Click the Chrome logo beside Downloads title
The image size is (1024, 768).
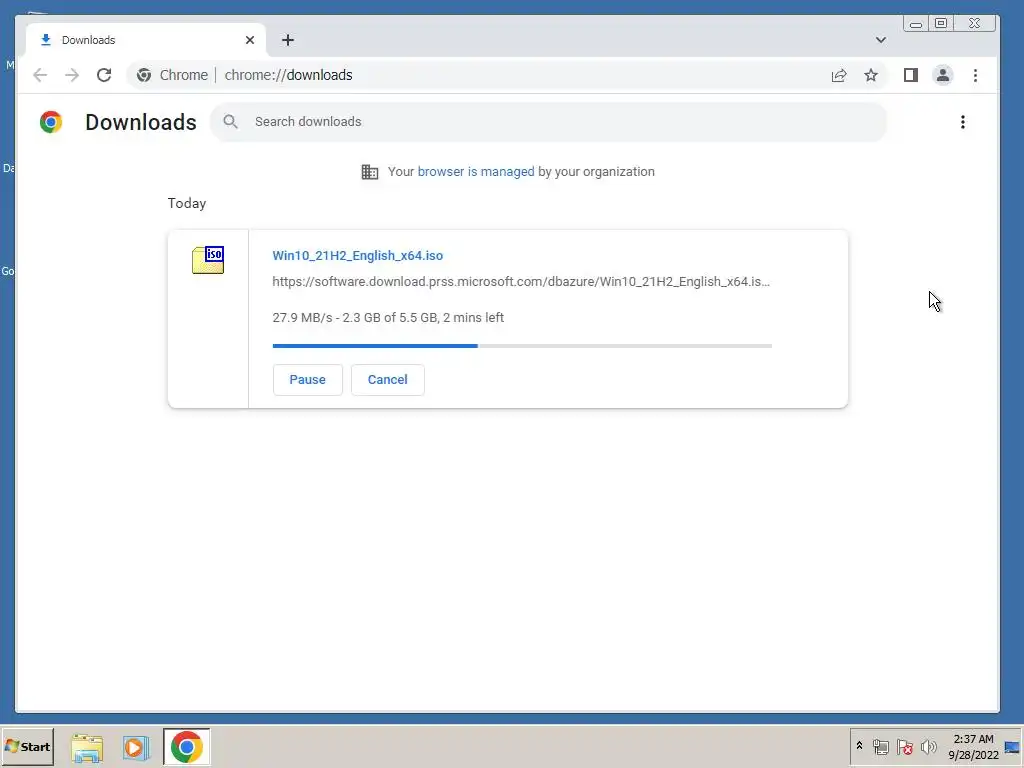(x=51, y=122)
